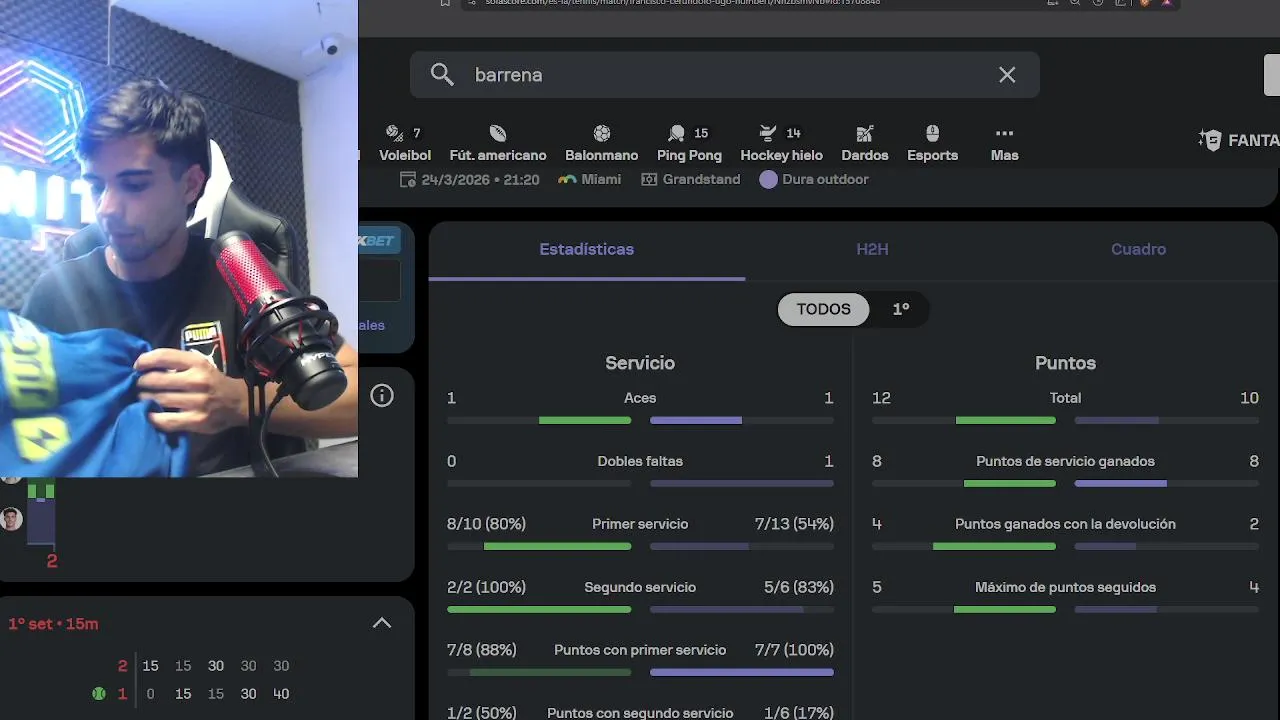Click the 7/13 (54%) value
Image resolution: width=1280 pixels, height=720 pixels.
tap(794, 524)
